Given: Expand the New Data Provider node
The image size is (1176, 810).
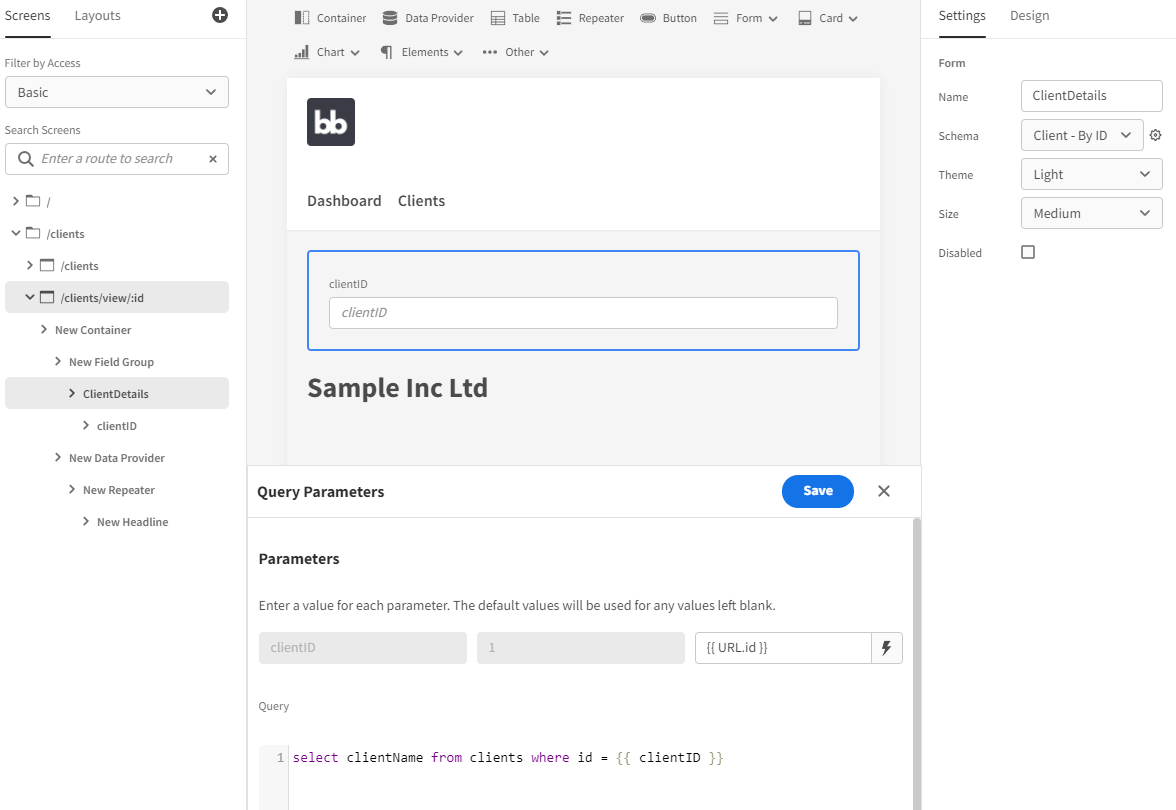Looking at the screenshot, I should click(58, 458).
